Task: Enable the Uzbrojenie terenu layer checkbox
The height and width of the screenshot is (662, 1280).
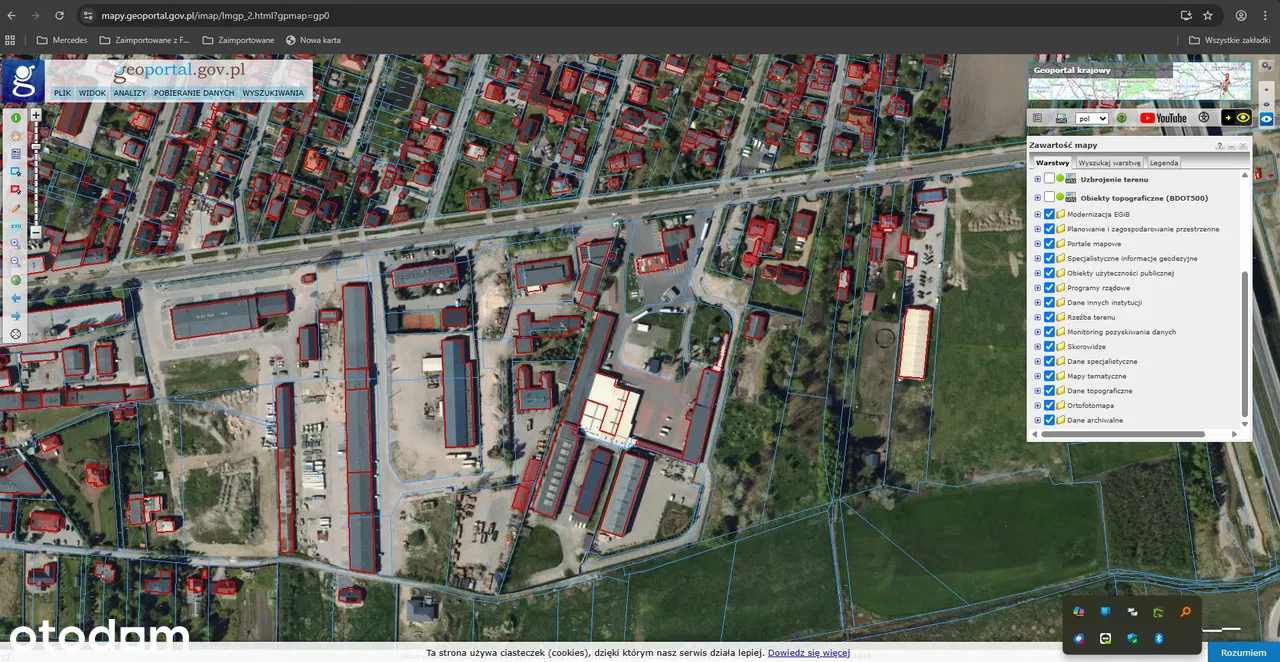Action: click(1049, 179)
